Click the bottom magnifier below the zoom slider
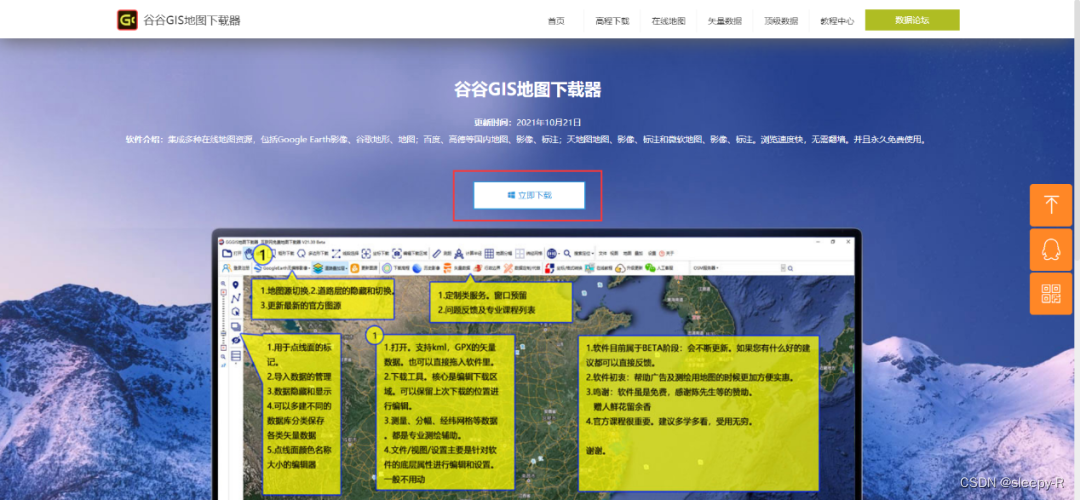Image resolution: width=1080 pixels, height=500 pixels. click(x=223, y=356)
